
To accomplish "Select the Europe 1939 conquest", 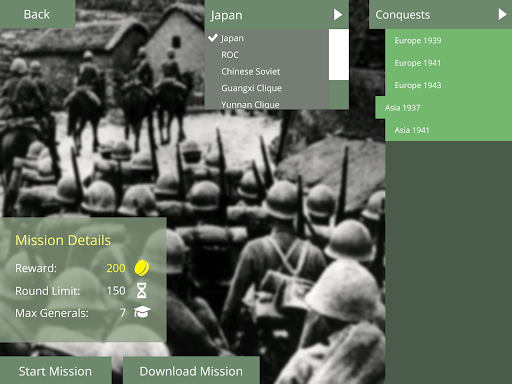I will [x=448, y=40].
